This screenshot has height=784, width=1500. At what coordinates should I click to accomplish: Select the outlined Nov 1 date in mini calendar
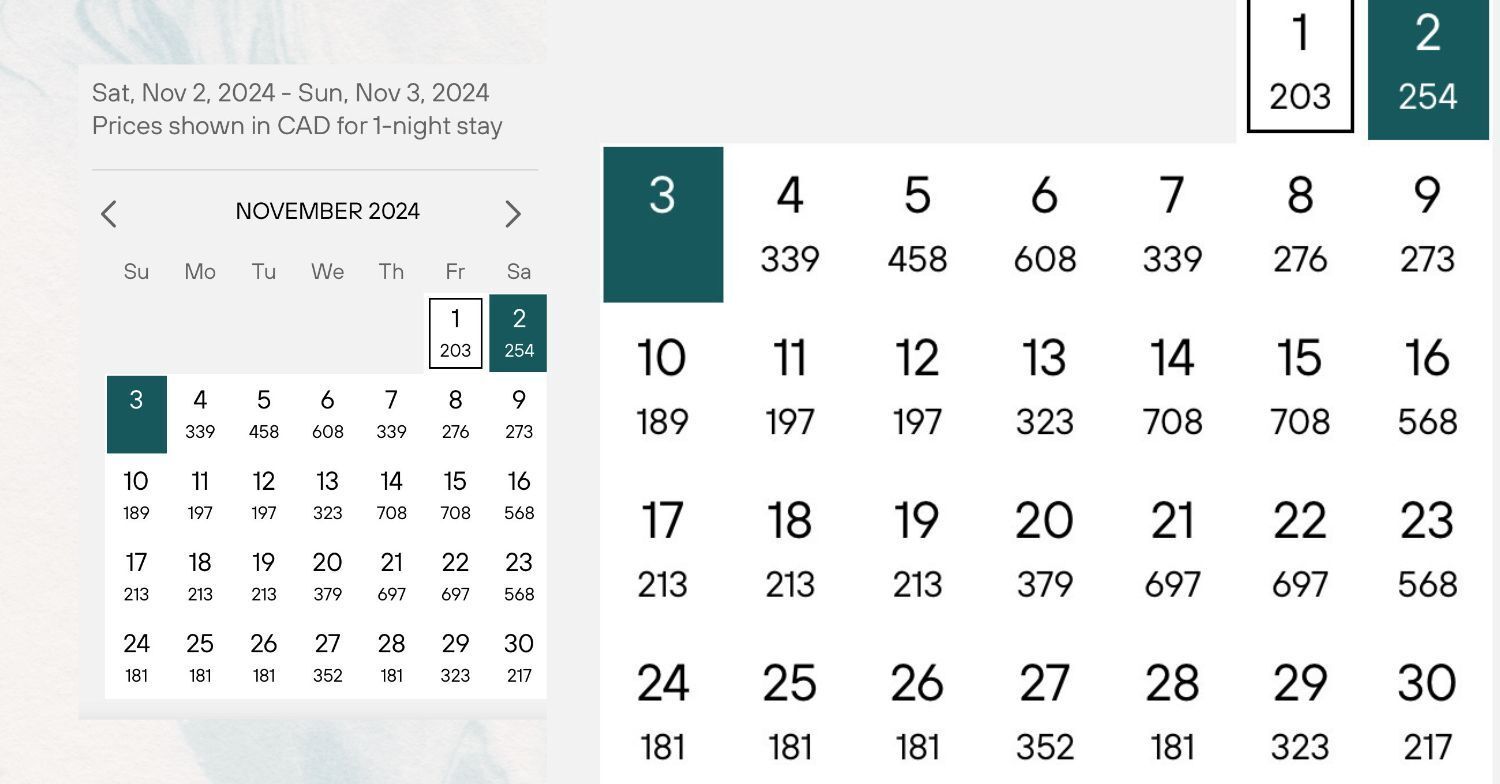click(455, 333)
